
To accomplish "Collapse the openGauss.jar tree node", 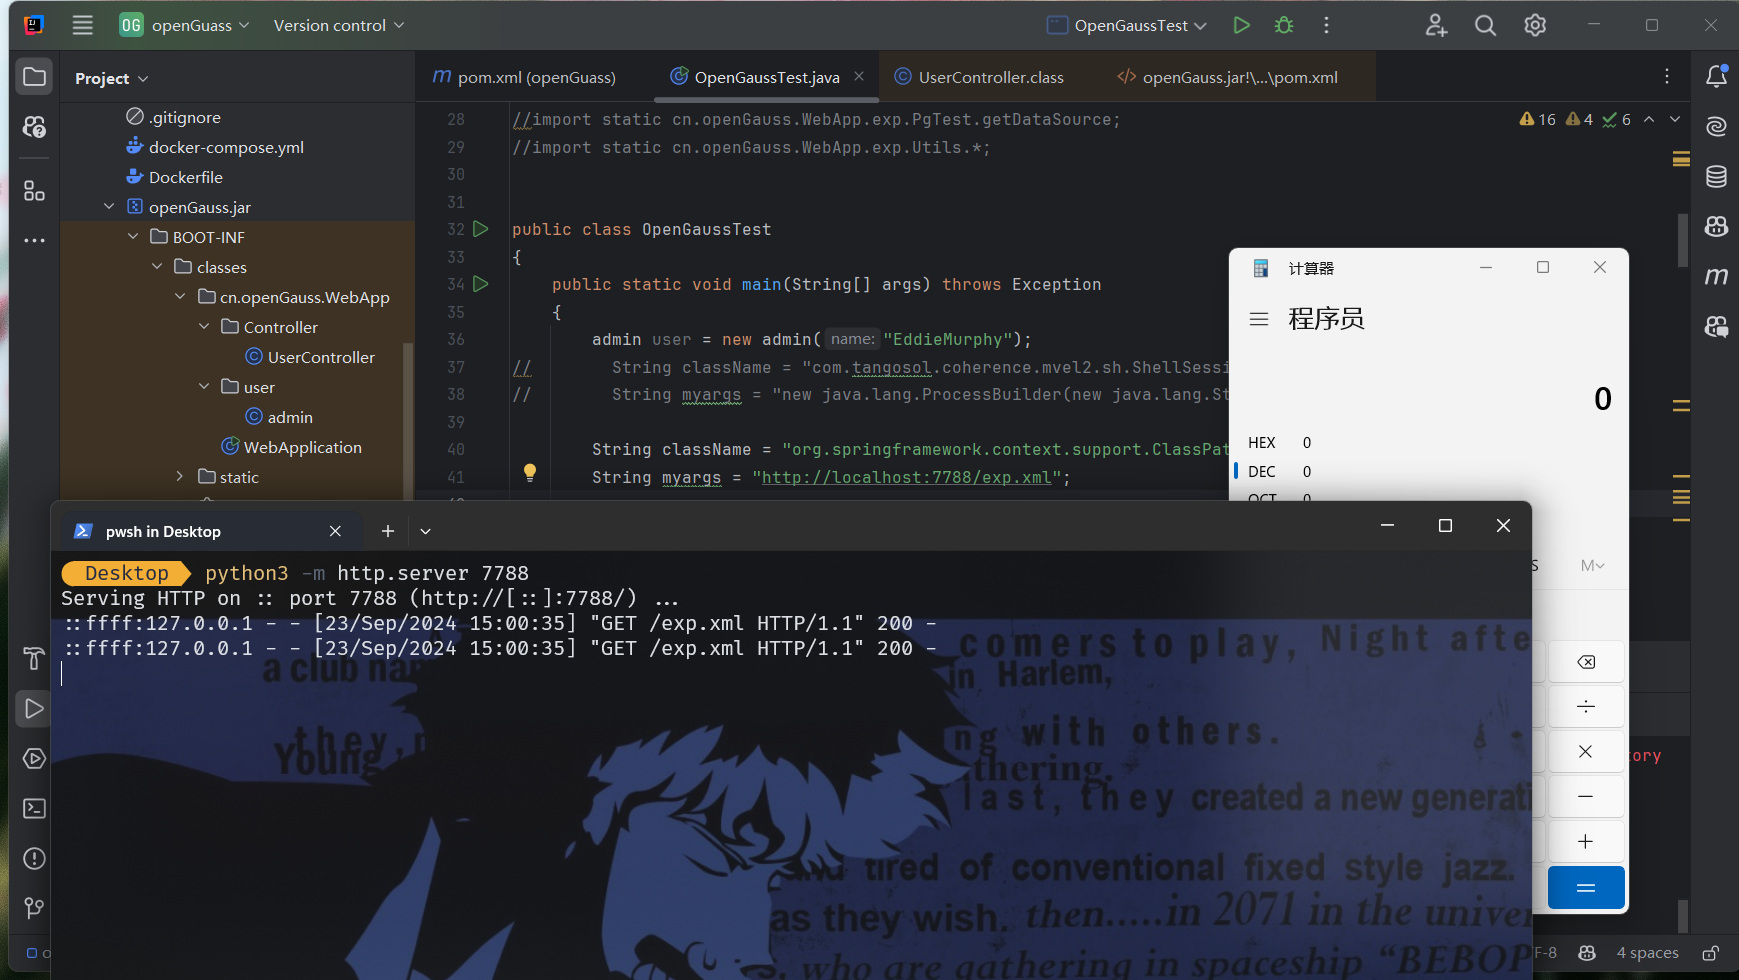I will pyautogui.click(x=109, y=207).
